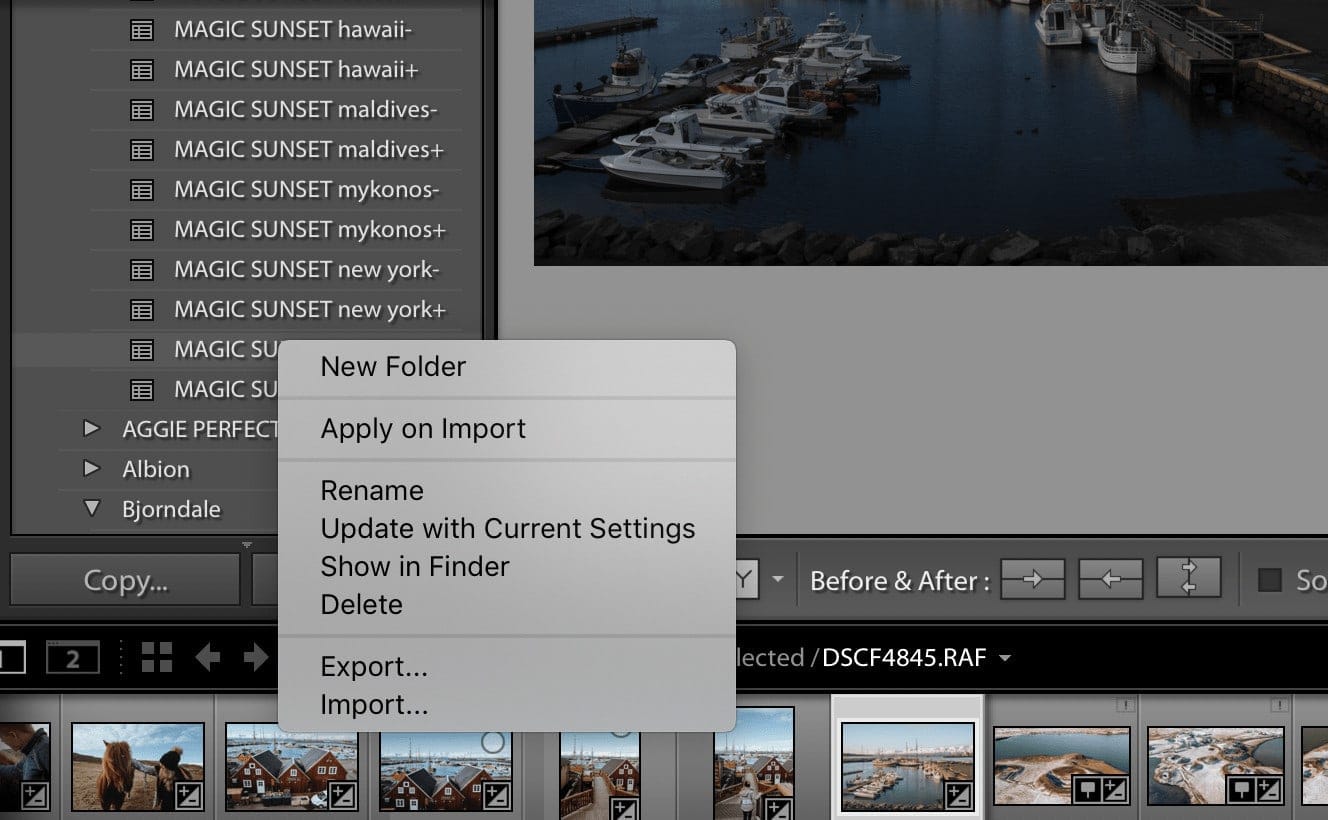Select the MAGIC SUNSET hawaii- preset icon
This screenshot has height=820, width=1328.
click(143, 30)
